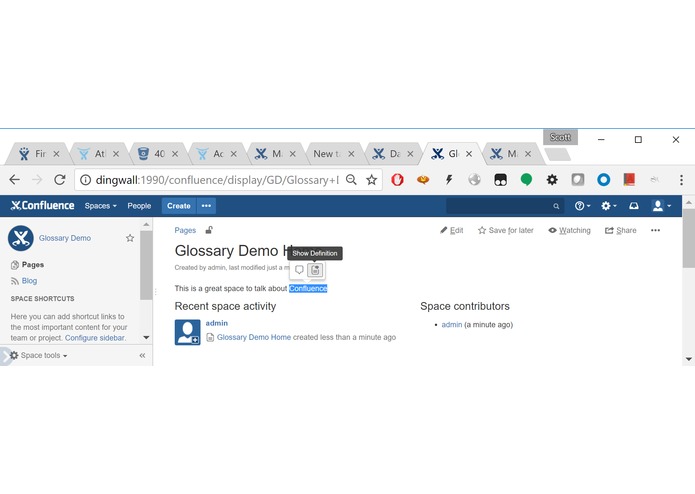Open the Chrome three-dot menu
Screen dimensions: 695x494
(x=681, y=179)
